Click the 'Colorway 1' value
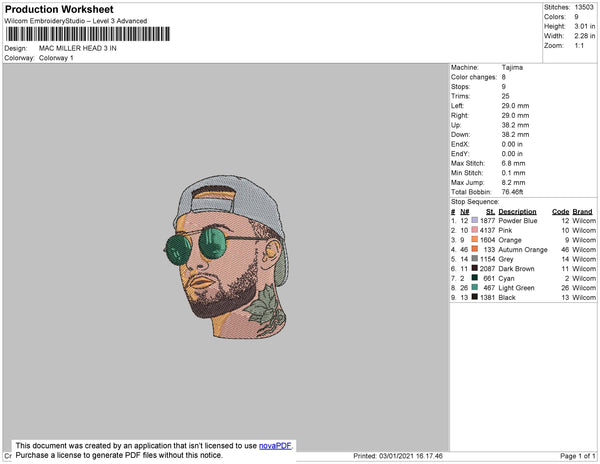 56,58
